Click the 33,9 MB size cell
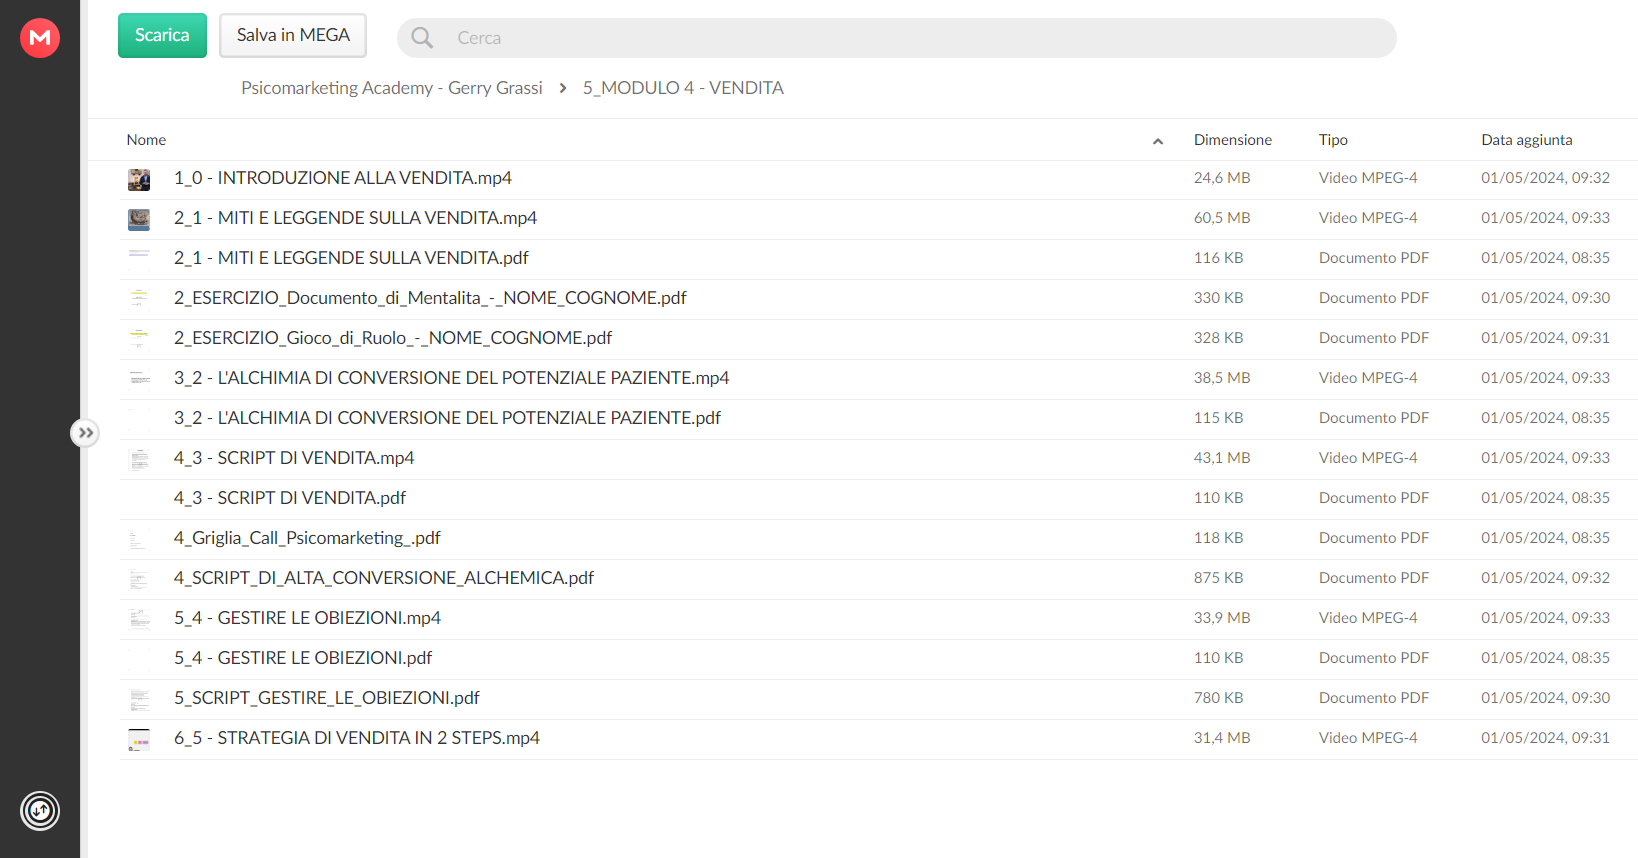 [x=1222, y=618]
